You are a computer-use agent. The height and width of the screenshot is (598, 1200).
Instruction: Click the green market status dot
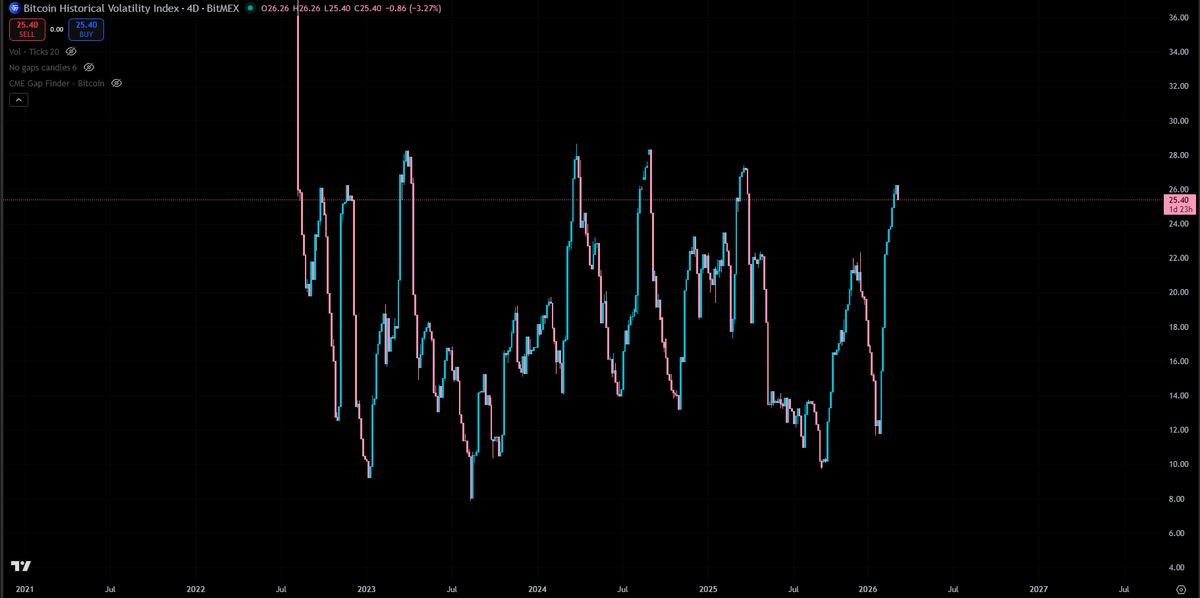[x=249, y=8]
